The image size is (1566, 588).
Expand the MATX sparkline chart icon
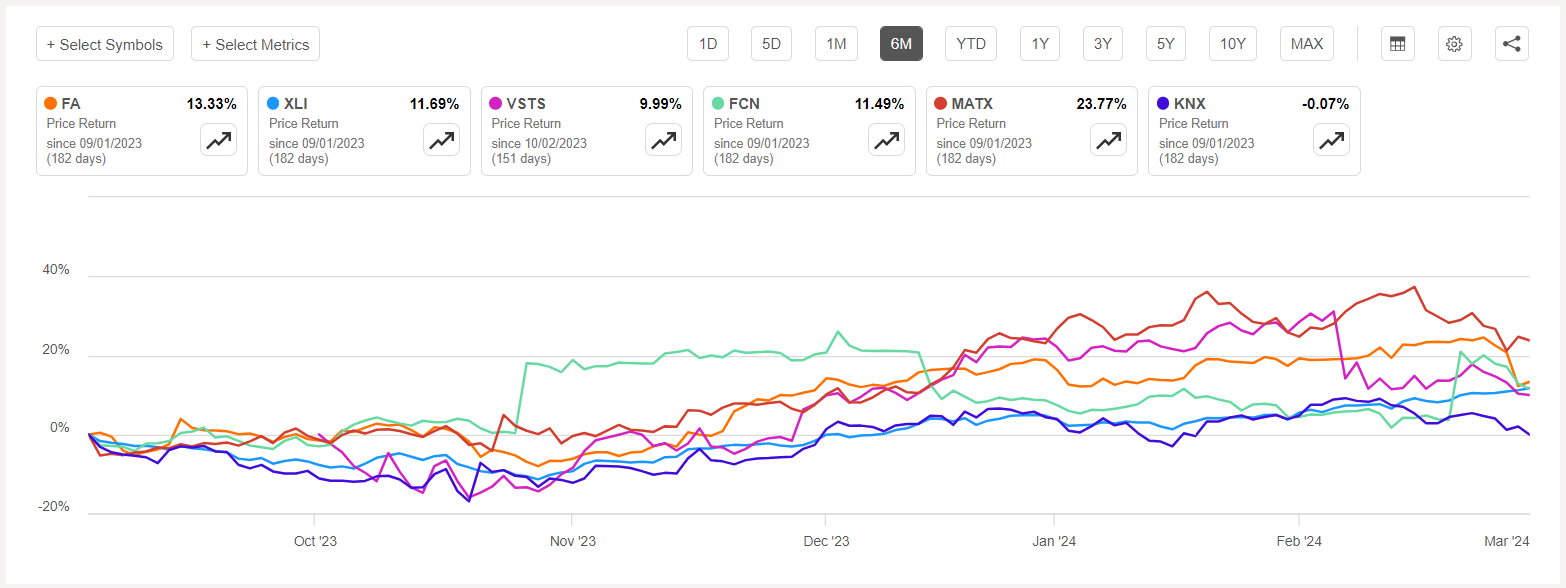pos(1108,140)
